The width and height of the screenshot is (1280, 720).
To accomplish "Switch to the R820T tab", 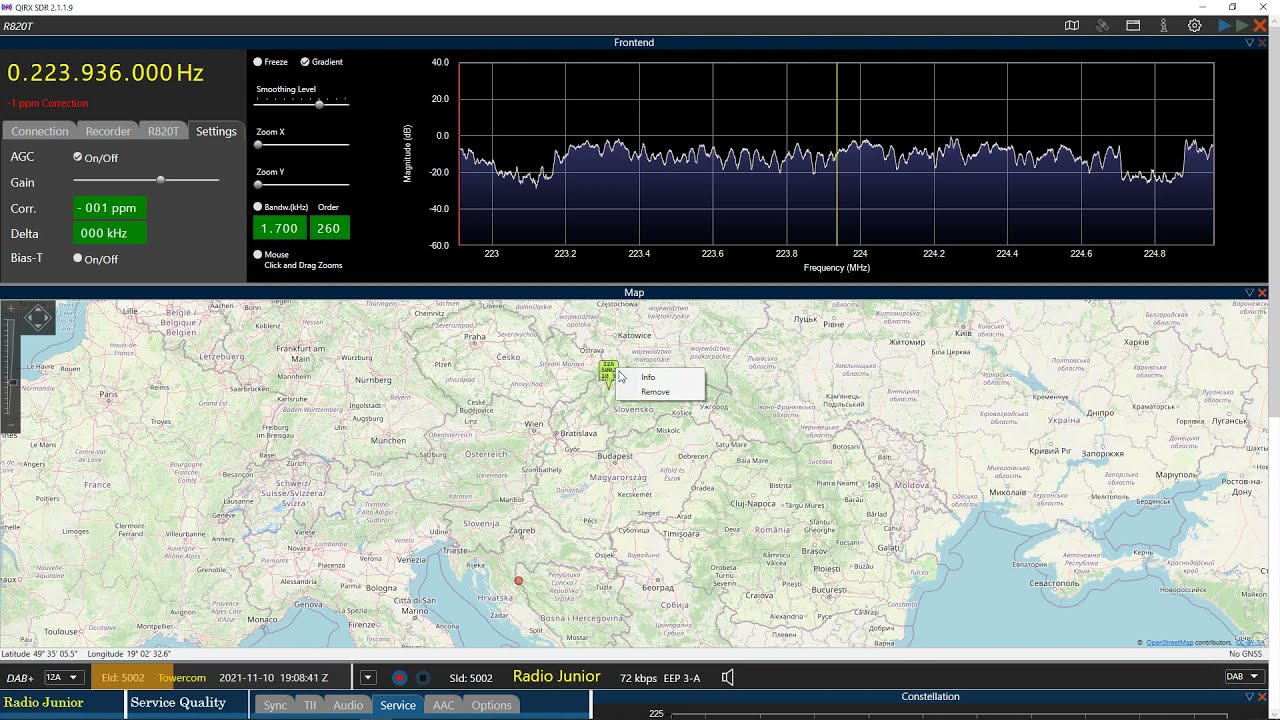I will (163, 131).
